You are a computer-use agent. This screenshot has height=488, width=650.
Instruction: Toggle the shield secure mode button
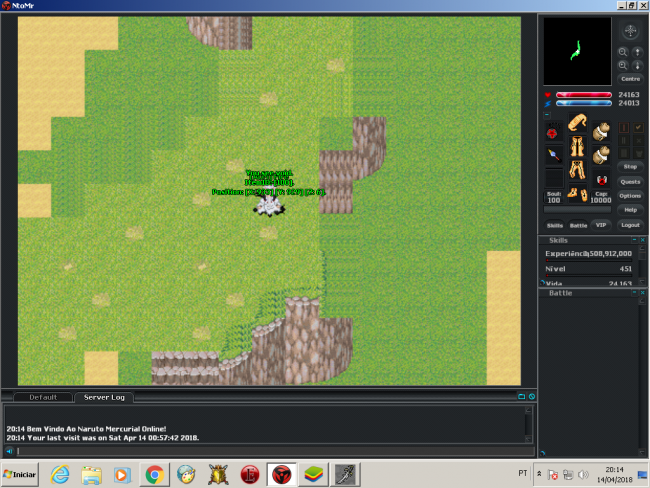[x=638, y=153]
